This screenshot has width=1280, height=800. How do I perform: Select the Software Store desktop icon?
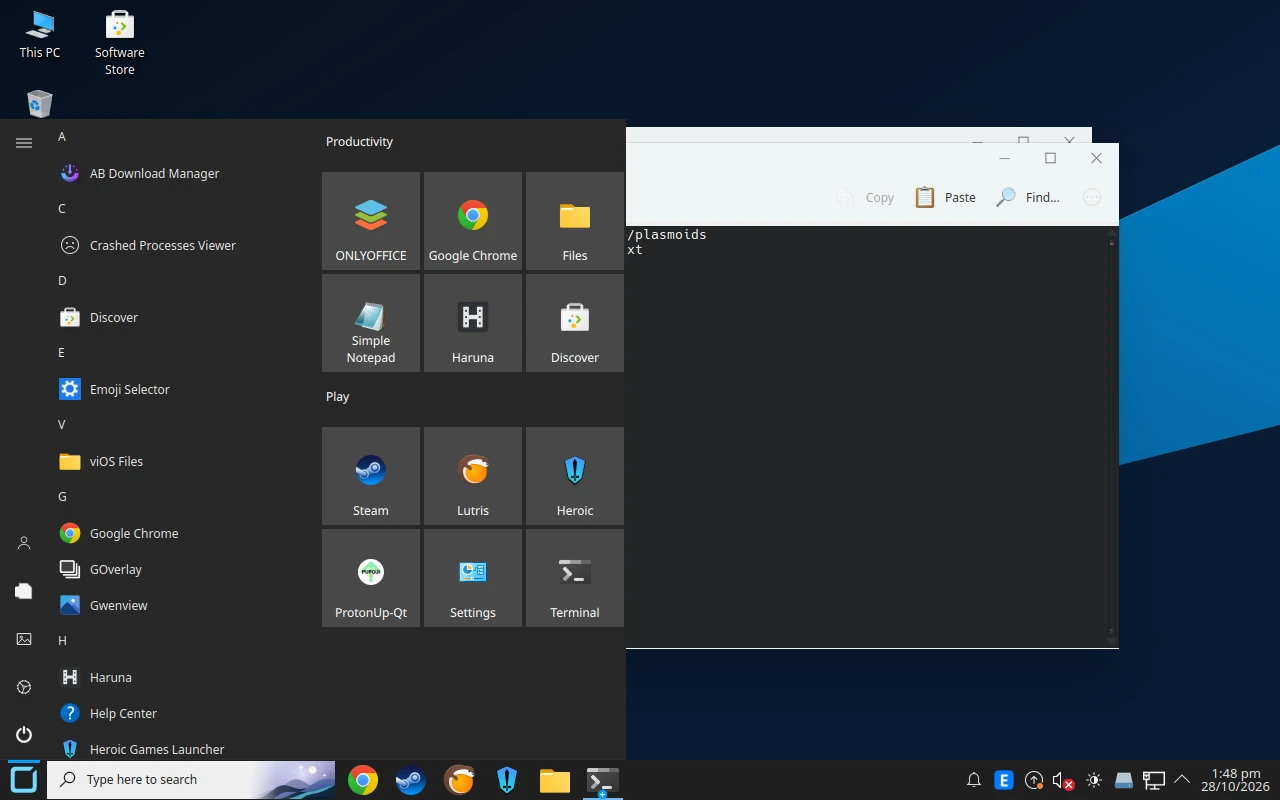(120, 44)
